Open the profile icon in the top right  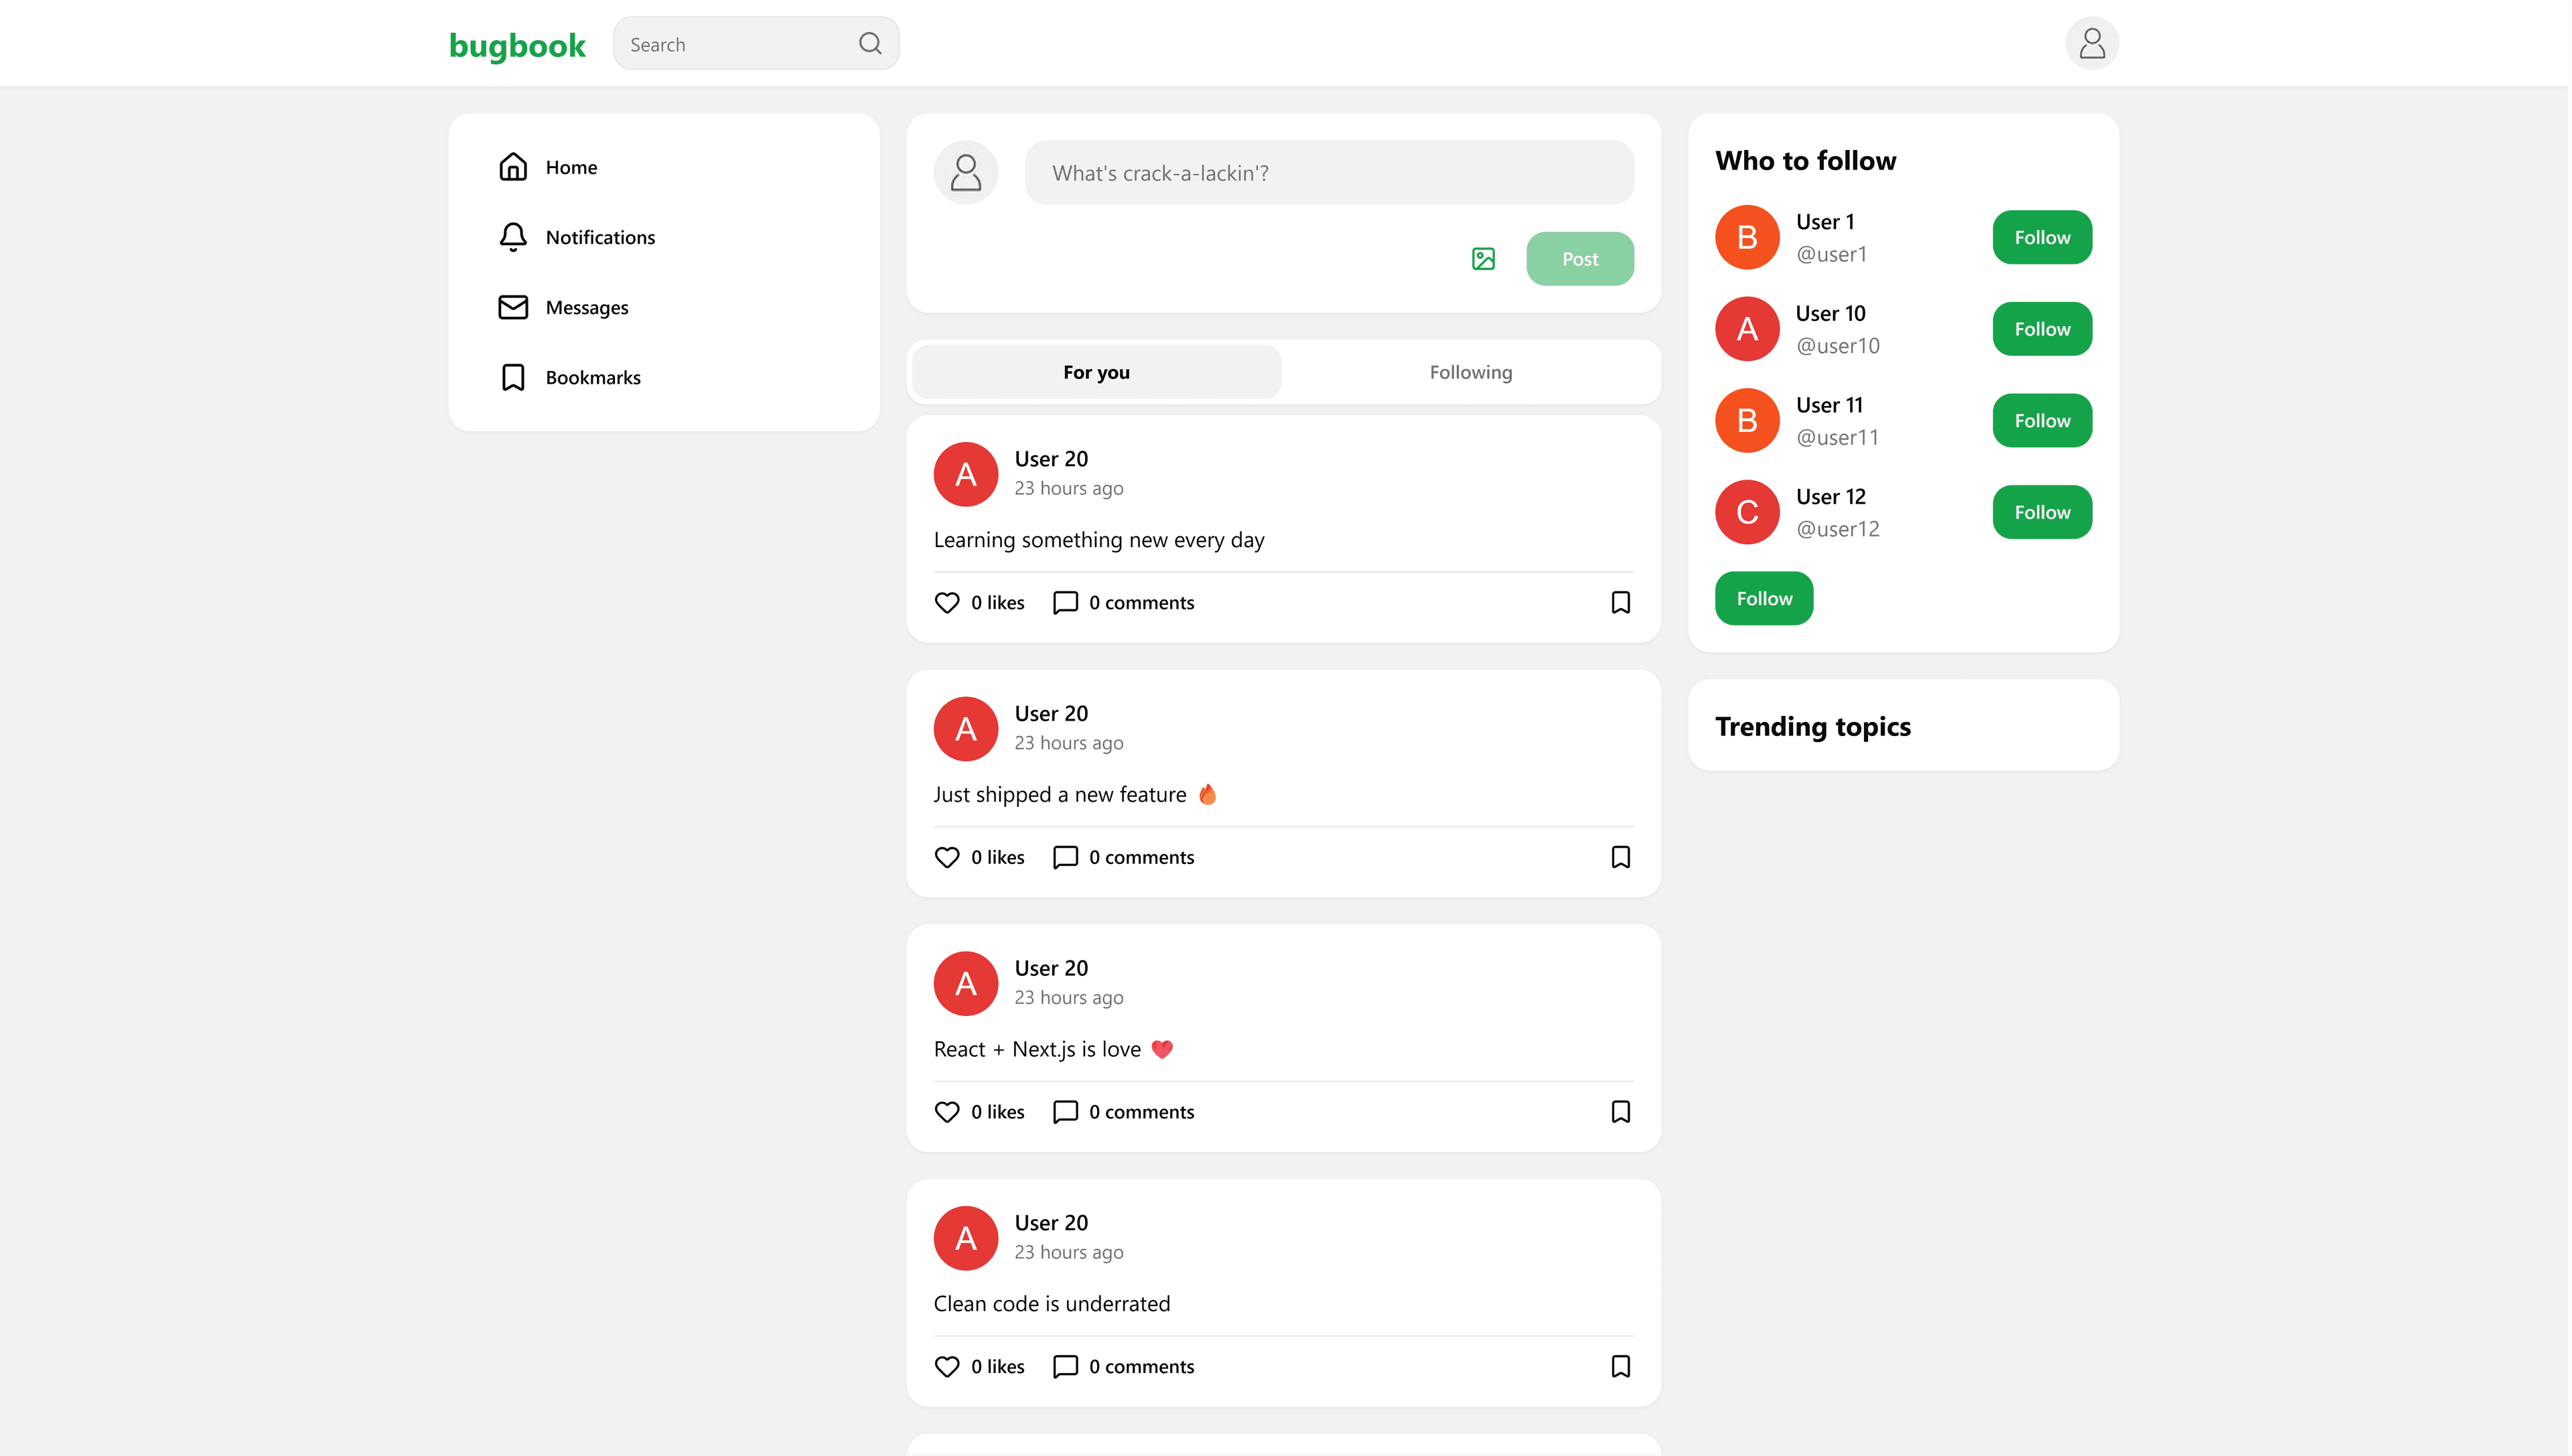coord(2092,43)
